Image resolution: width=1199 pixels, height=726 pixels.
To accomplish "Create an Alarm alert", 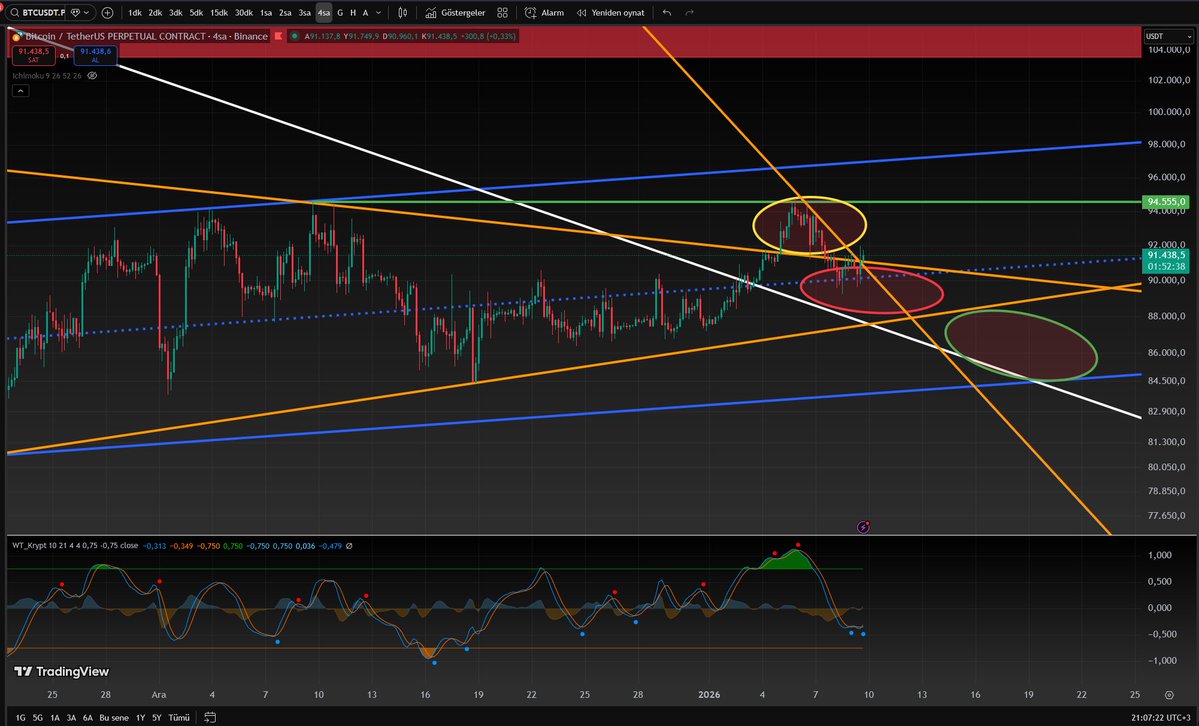I will point(544,13).
